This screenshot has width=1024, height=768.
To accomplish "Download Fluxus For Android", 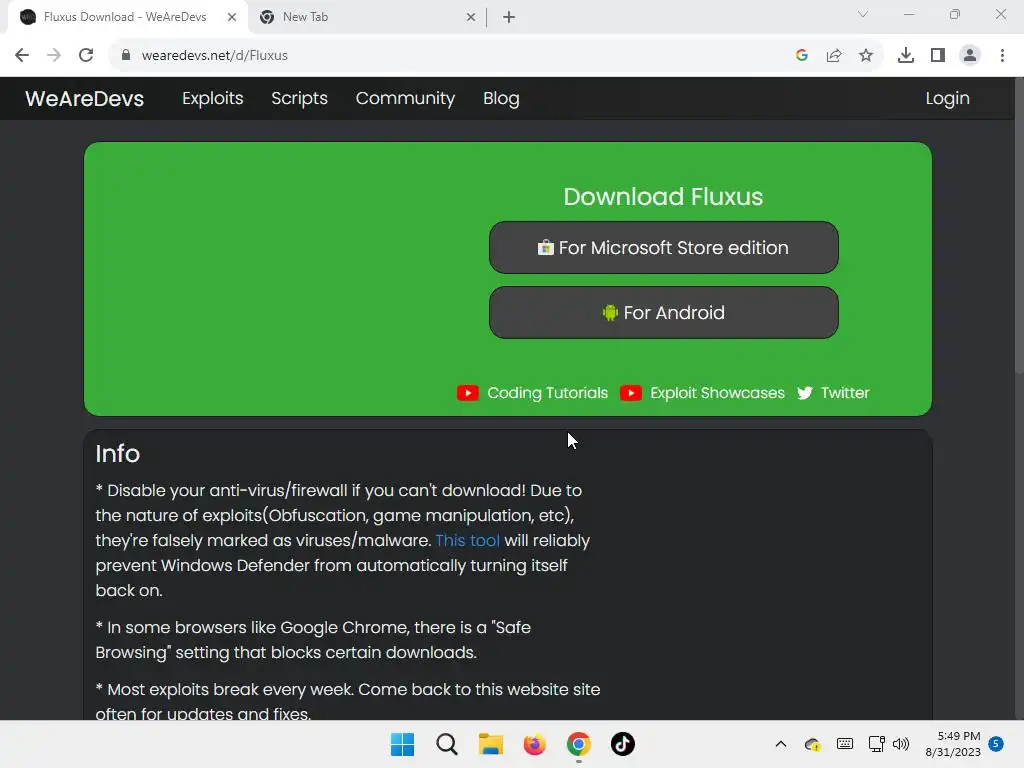I will (x=664, y=312).
